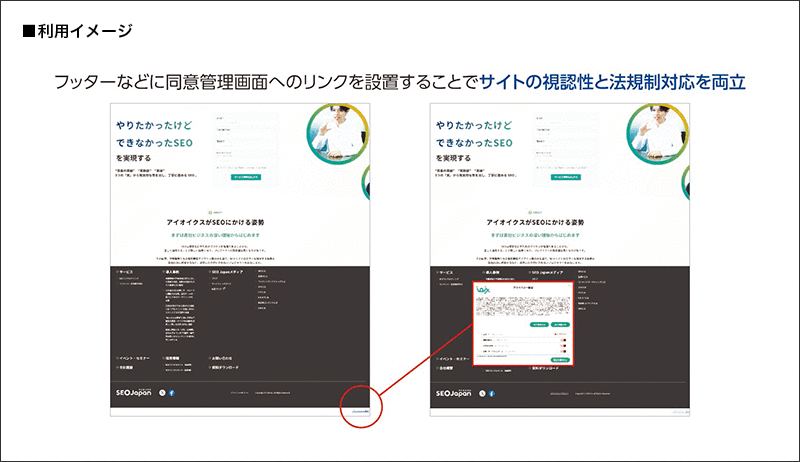This screenshot has height=462, width=800.
Task: Click privacy policy link beside copyright, right screenshot
Action: pos(560,394)
